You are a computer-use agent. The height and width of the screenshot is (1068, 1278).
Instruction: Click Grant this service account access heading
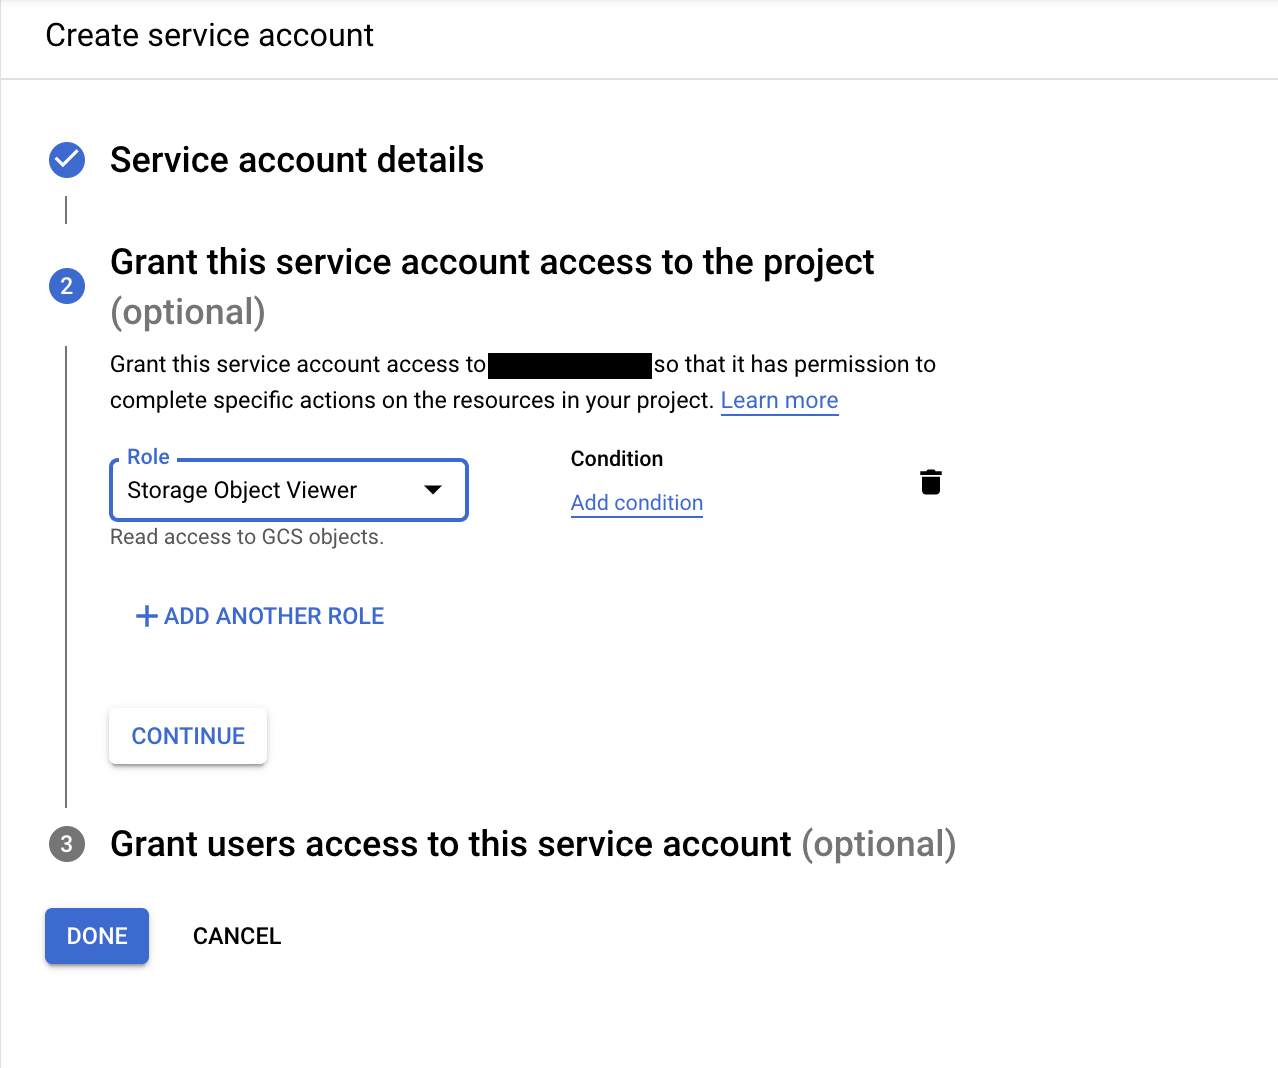[x=491, y=263]
